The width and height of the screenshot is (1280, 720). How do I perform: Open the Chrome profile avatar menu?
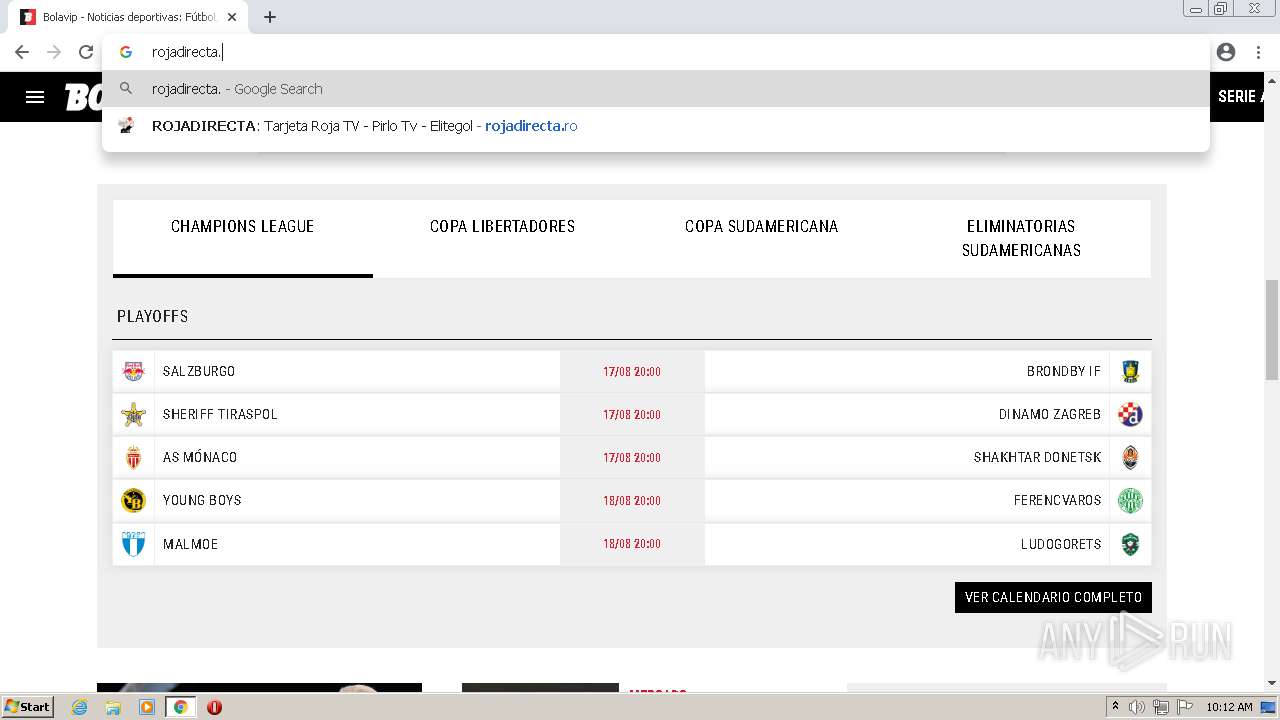[x=1226, y=52]
